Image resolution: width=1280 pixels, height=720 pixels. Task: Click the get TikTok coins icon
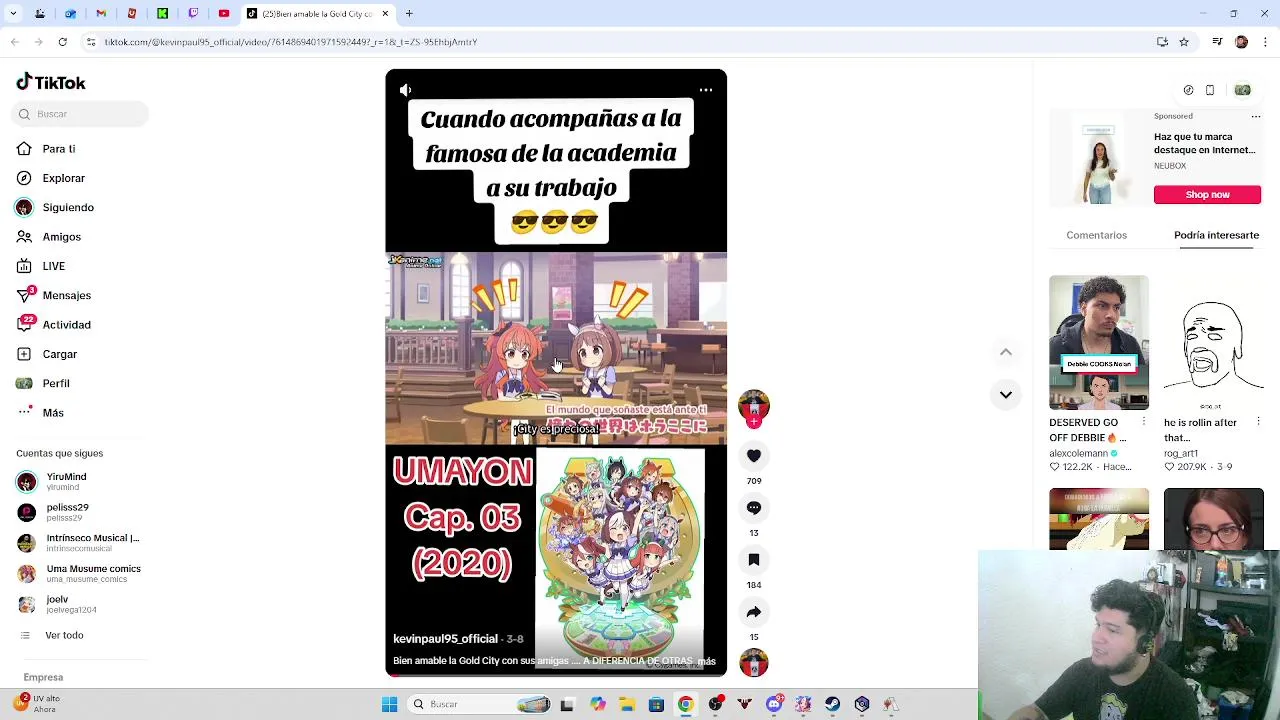click(x=1188, y=90)
